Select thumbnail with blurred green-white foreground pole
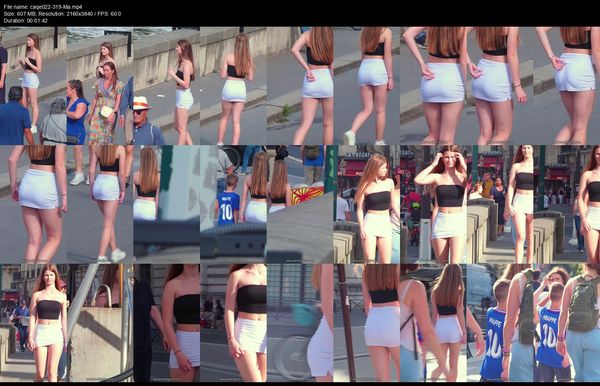This screenshot has height=386, width=600. (x=166, y=204)
